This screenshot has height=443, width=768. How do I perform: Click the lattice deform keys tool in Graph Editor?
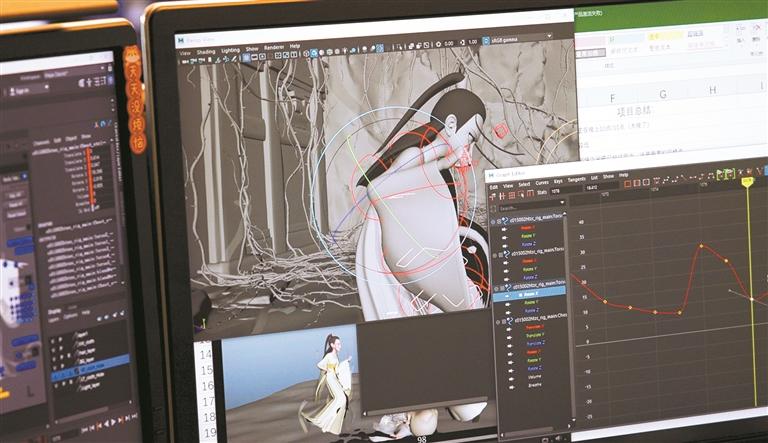click(511, 195)
